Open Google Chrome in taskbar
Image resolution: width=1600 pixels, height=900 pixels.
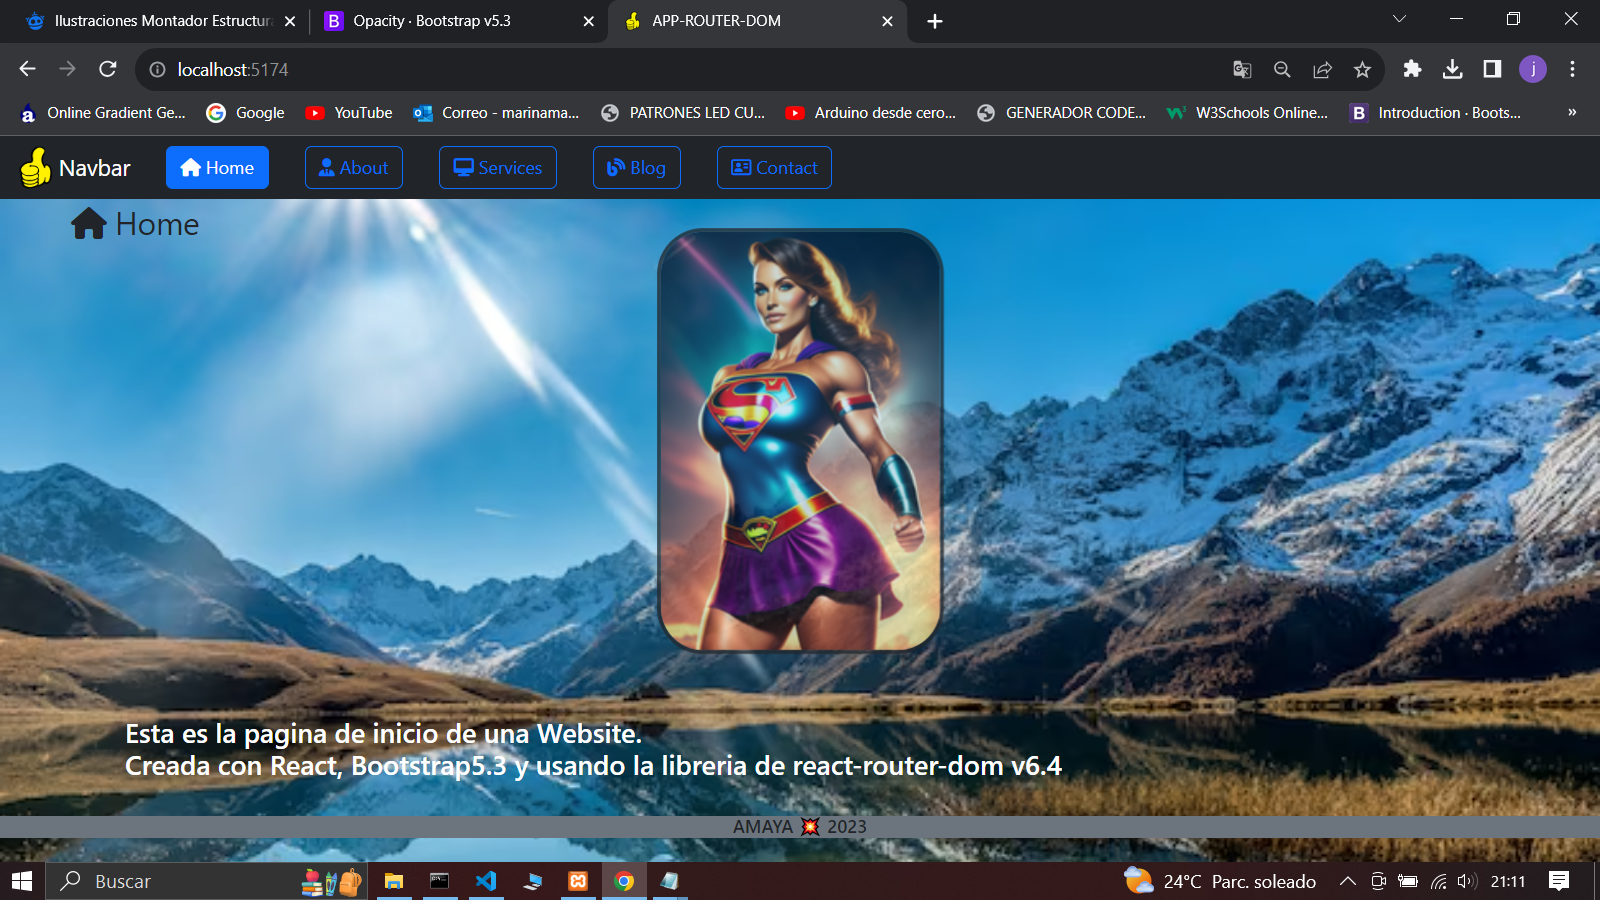coord(624,881)
